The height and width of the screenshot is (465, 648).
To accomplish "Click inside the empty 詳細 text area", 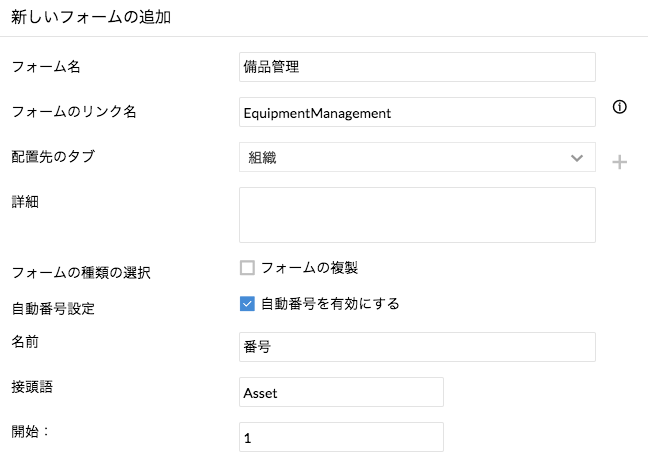I will (x=417, y=215).
